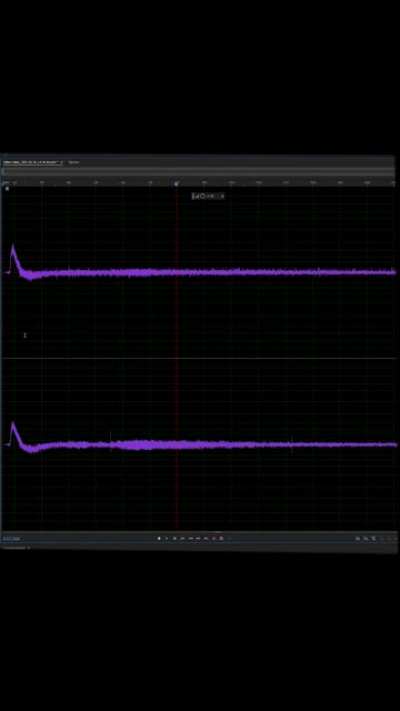Click the first zoom icon at bottom right
The image size is (400, 711).
pos(357,538)
